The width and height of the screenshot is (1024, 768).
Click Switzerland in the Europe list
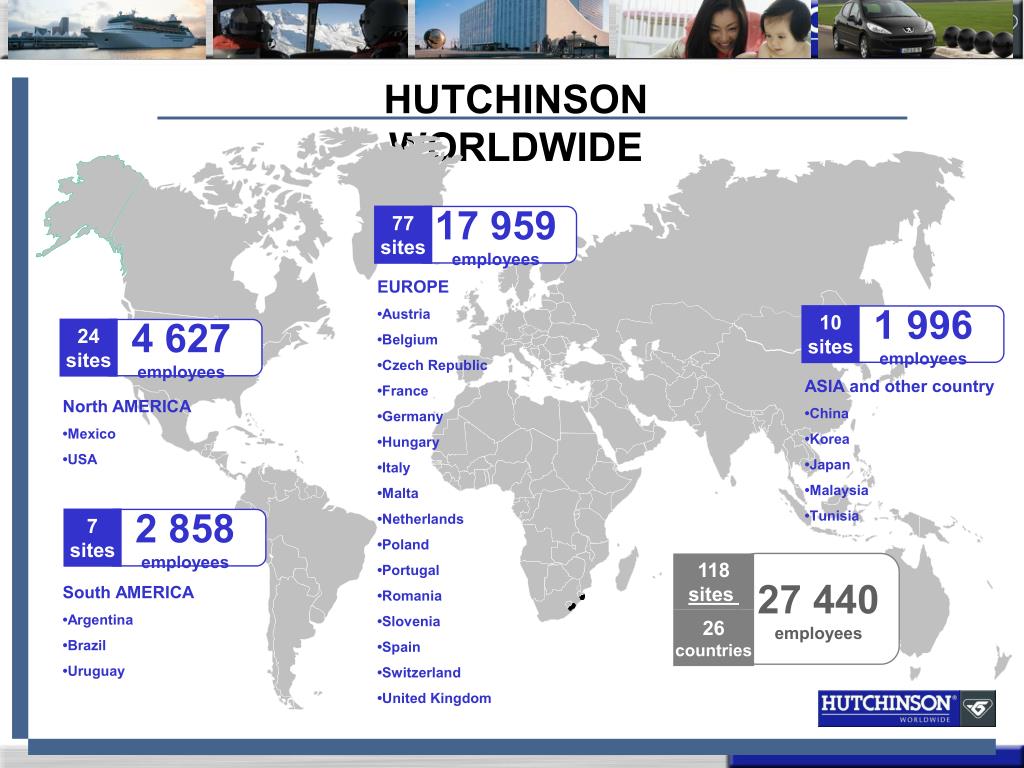[419, 673]
